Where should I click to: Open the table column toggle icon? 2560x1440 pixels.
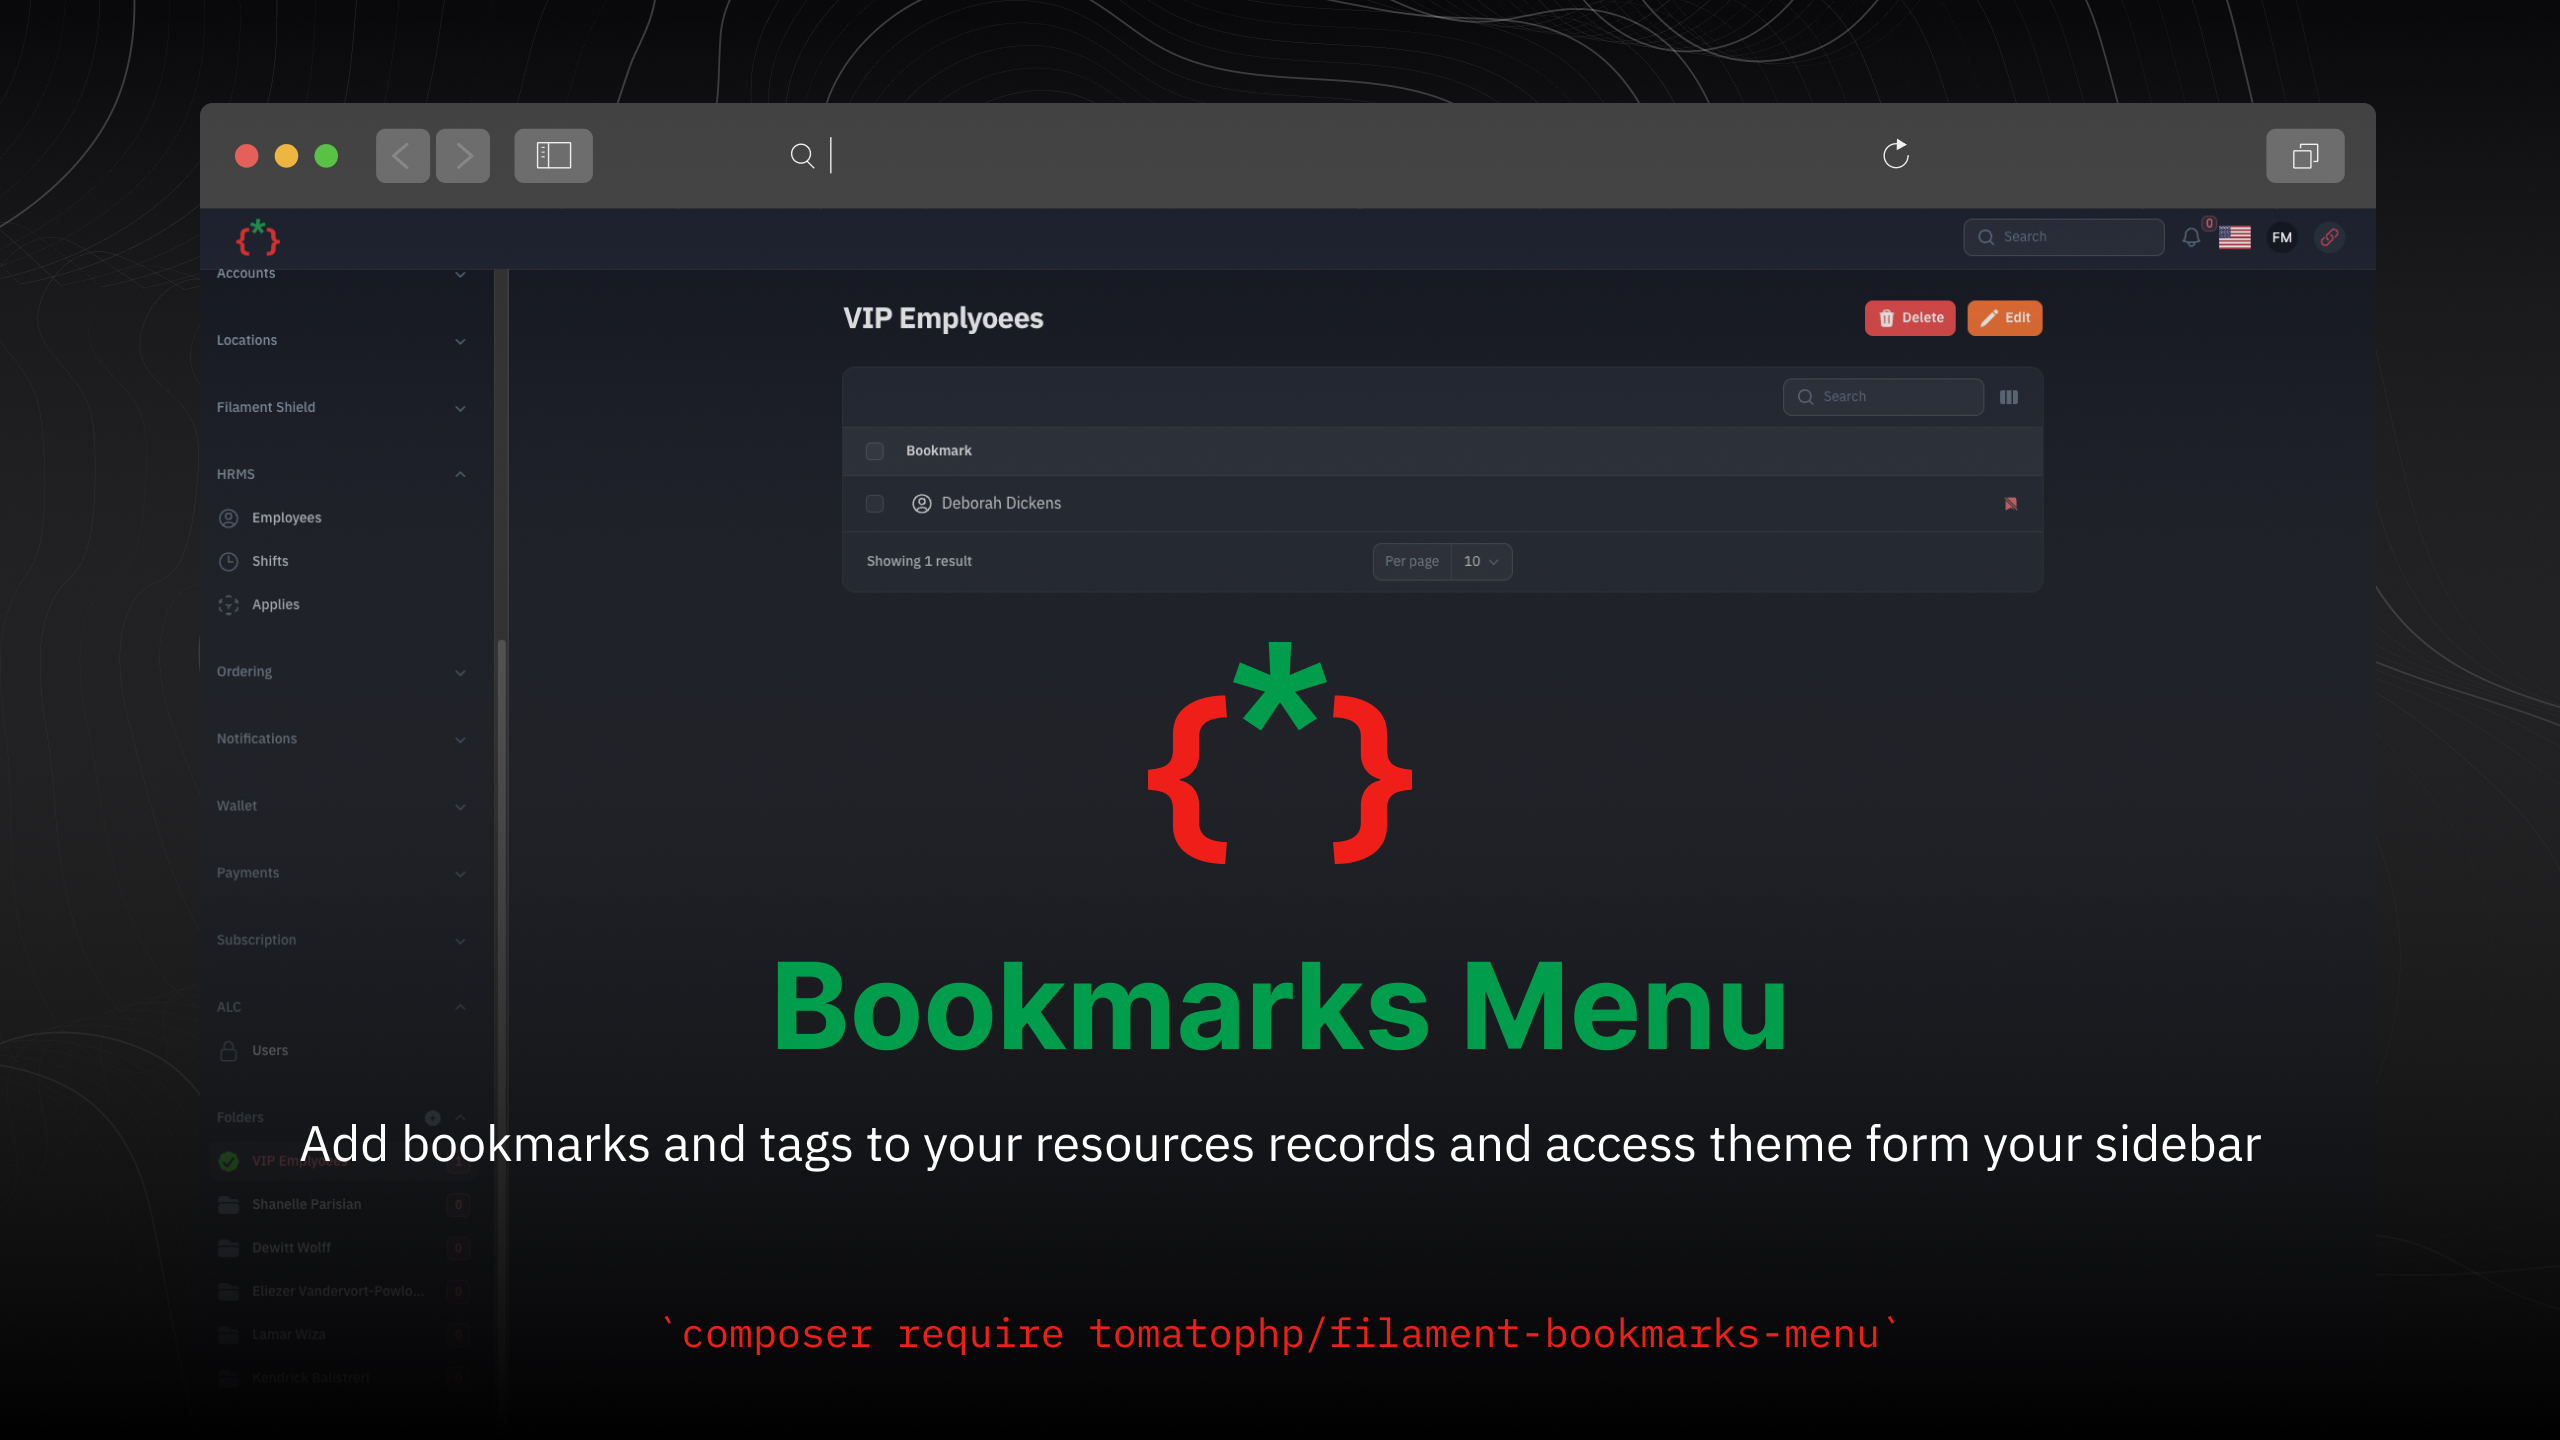pos(2008,397)
